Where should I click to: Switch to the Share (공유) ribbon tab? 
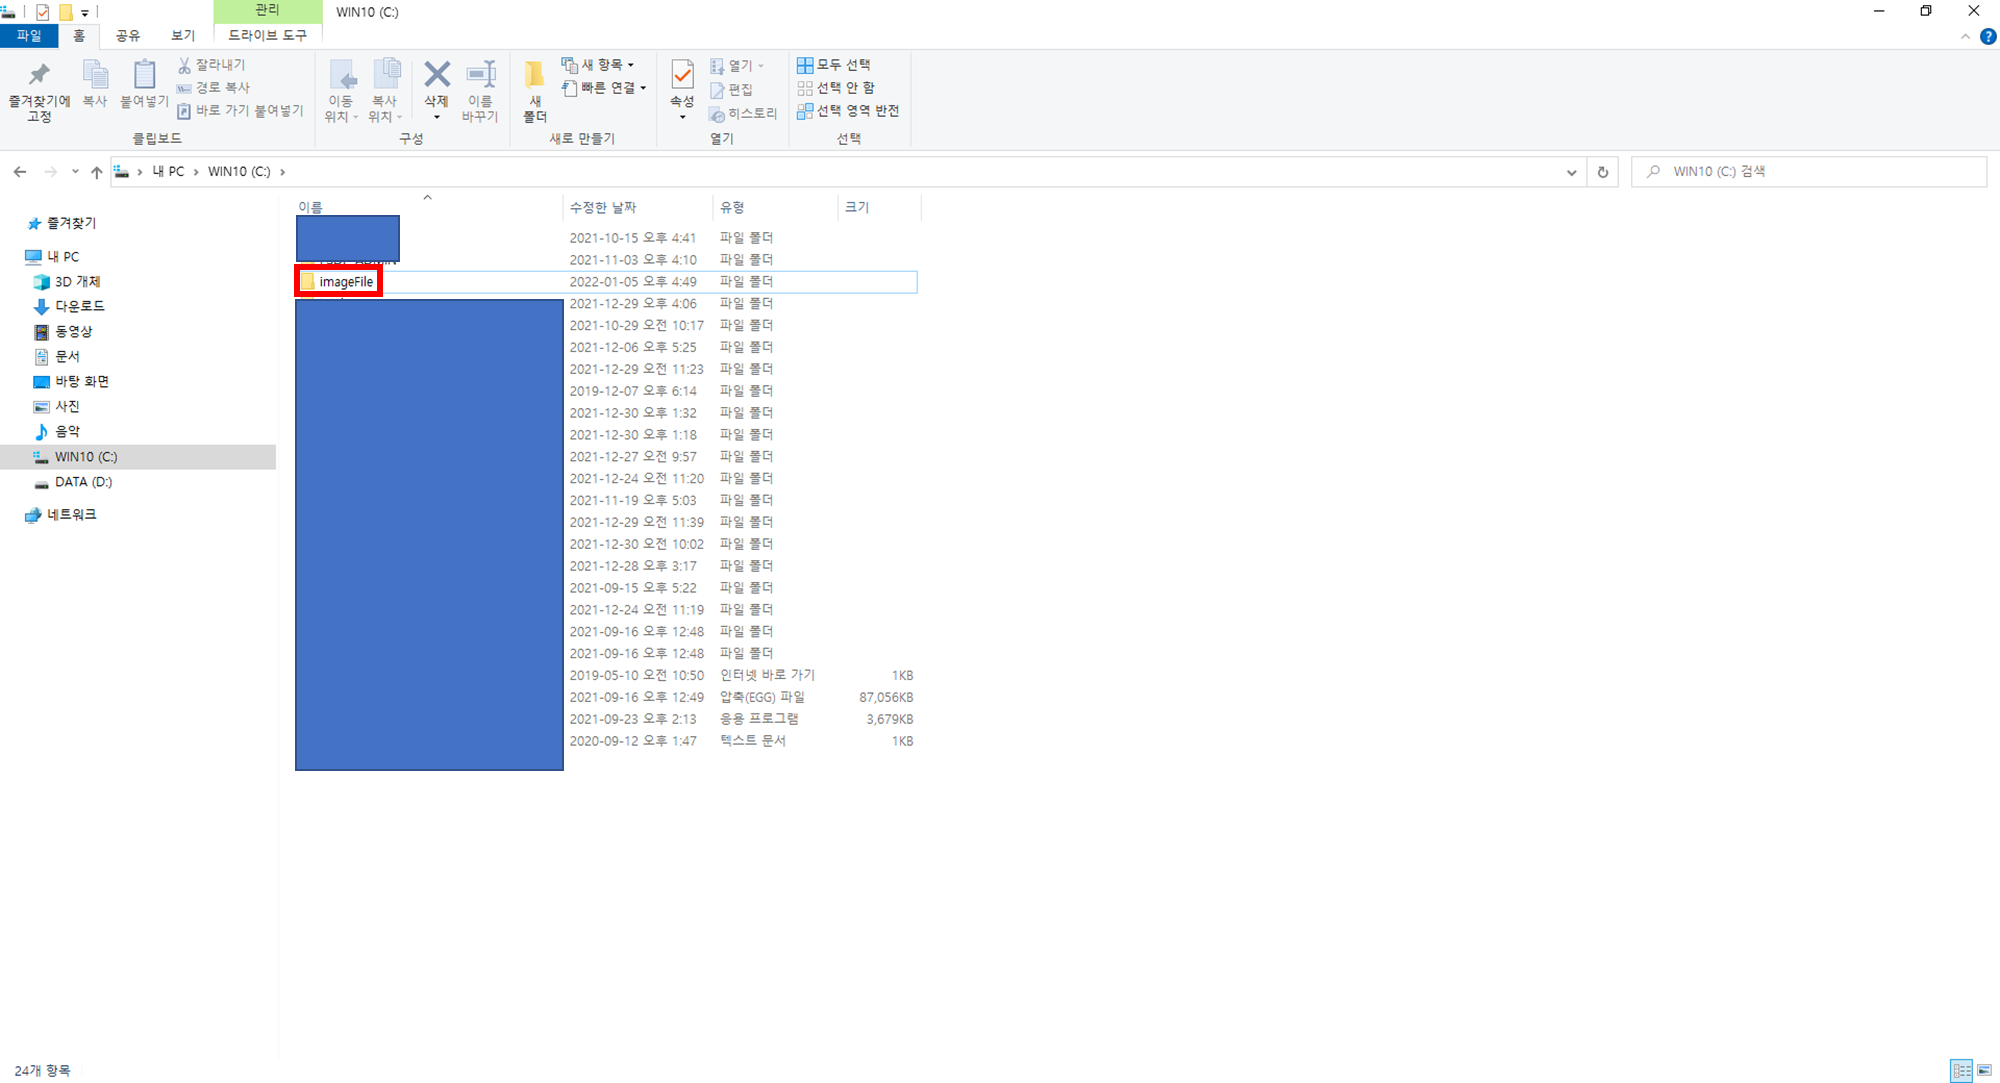pyautogui.click(x=127, y=36)
